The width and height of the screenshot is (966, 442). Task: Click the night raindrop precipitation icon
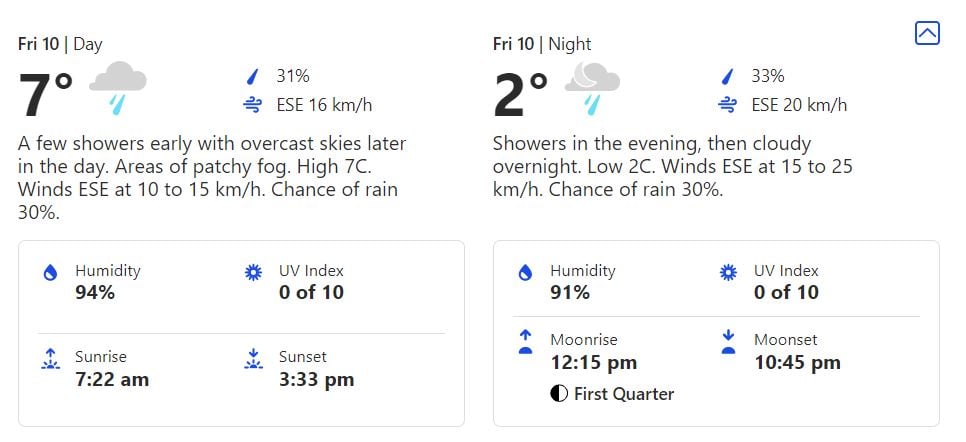pyautogui.click(x=727, y=76)
